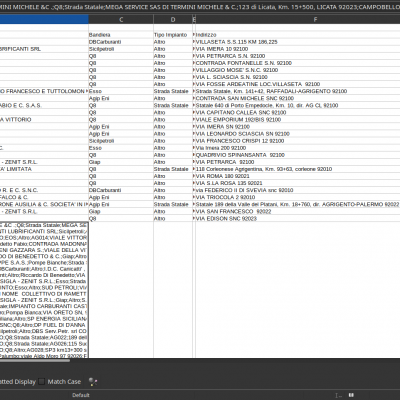Select the VILLASETA S.S.115 KM 186,225 cell
Image resolution: width=400 pixels, height=400 pixels.
[298, 42]
